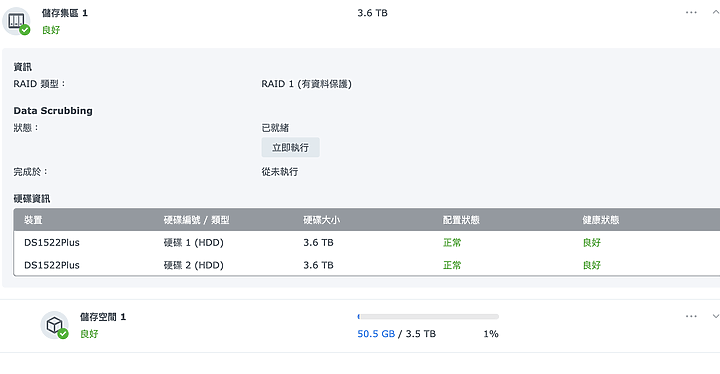Click the 50.5 GB used capacity text

tap(376, 334)
